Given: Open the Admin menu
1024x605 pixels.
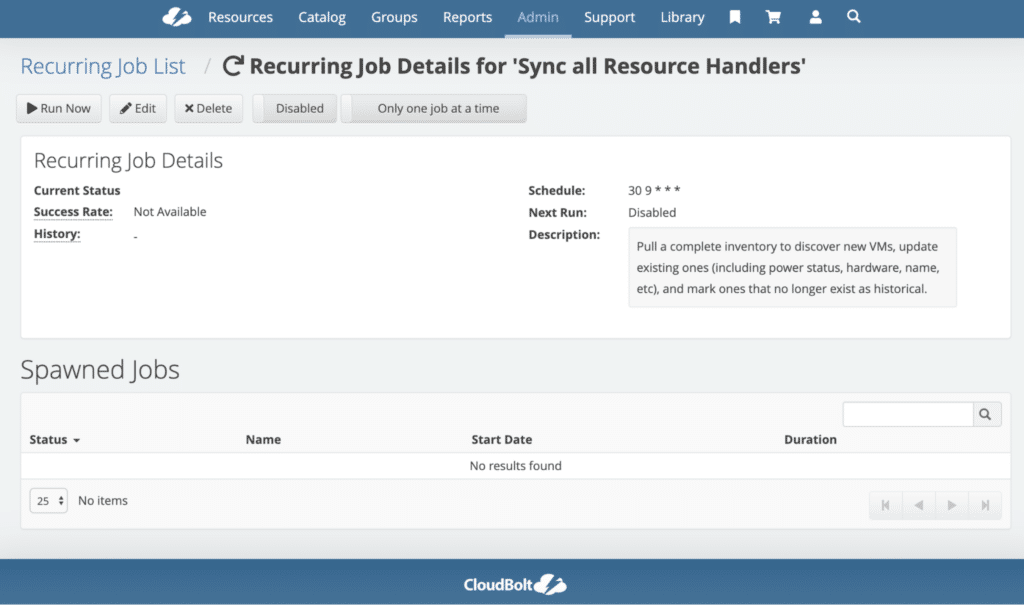Looking at the screenshot, I should pyautogui.click(x=538, y=17).
